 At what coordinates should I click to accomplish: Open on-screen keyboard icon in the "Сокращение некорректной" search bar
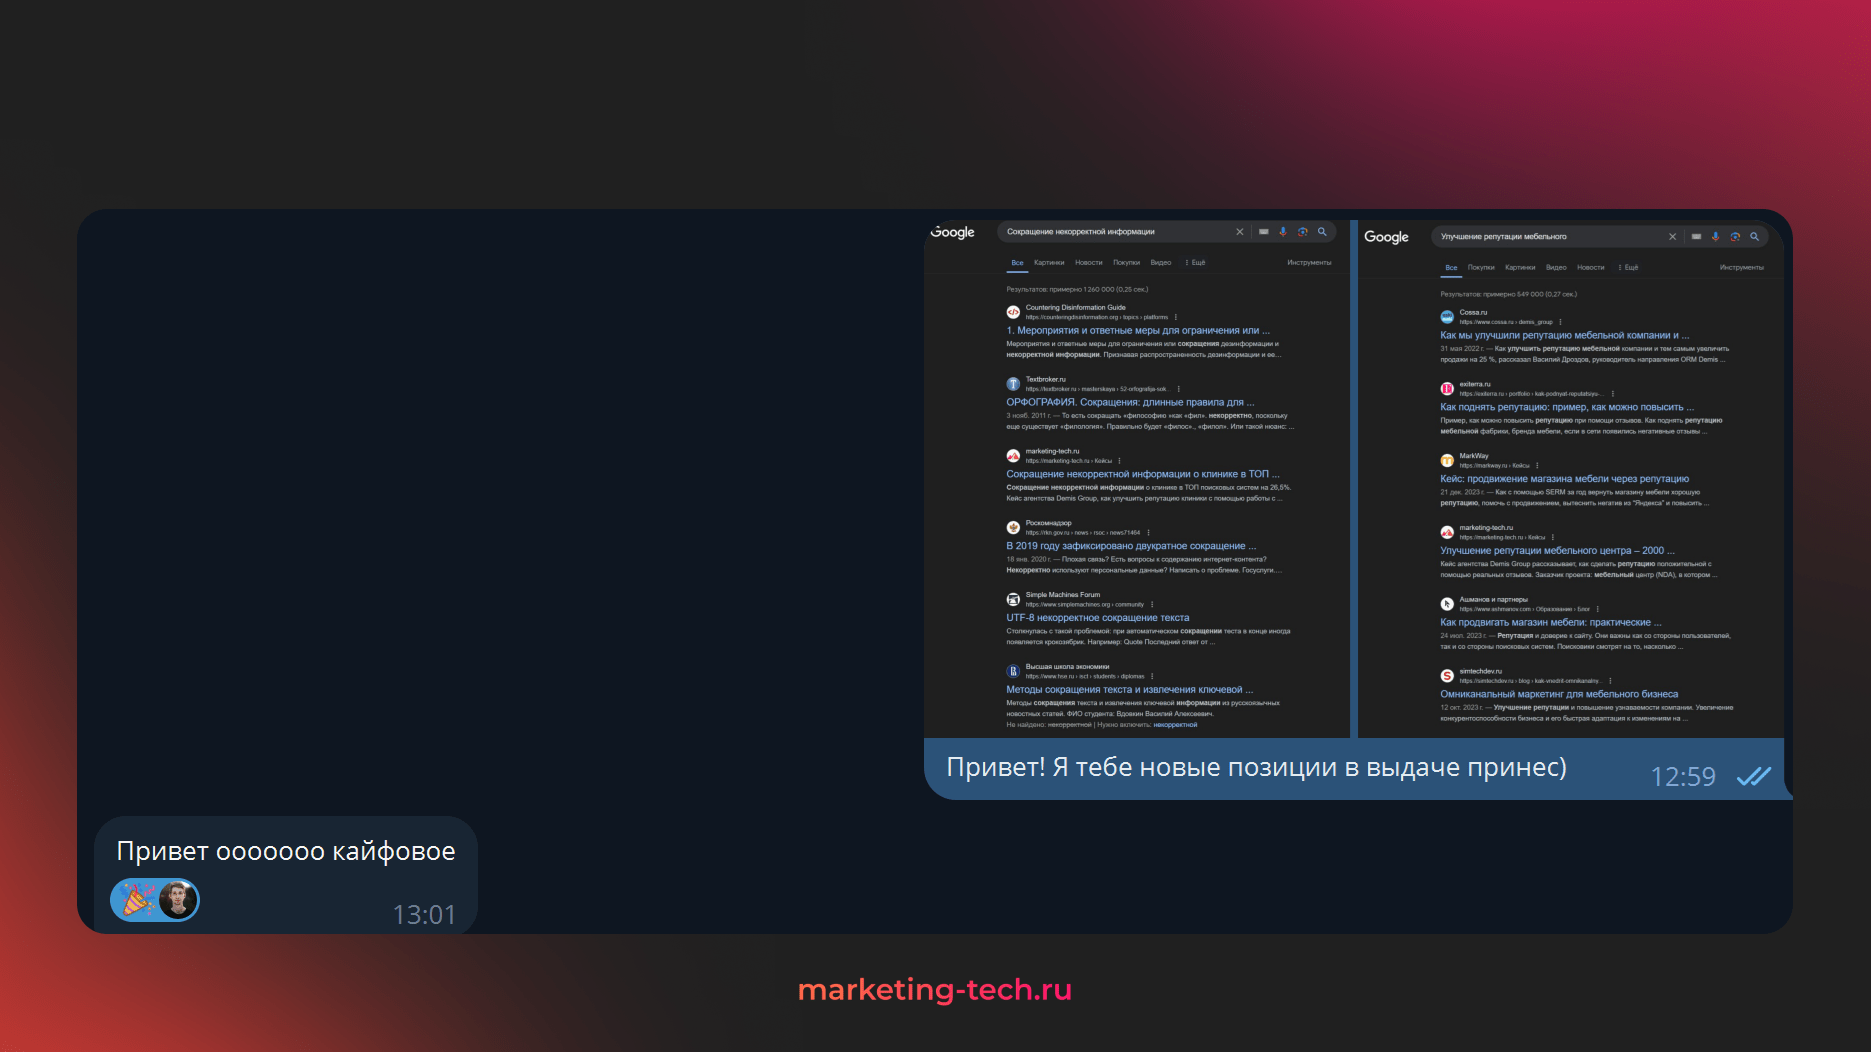coord(1264,232)
